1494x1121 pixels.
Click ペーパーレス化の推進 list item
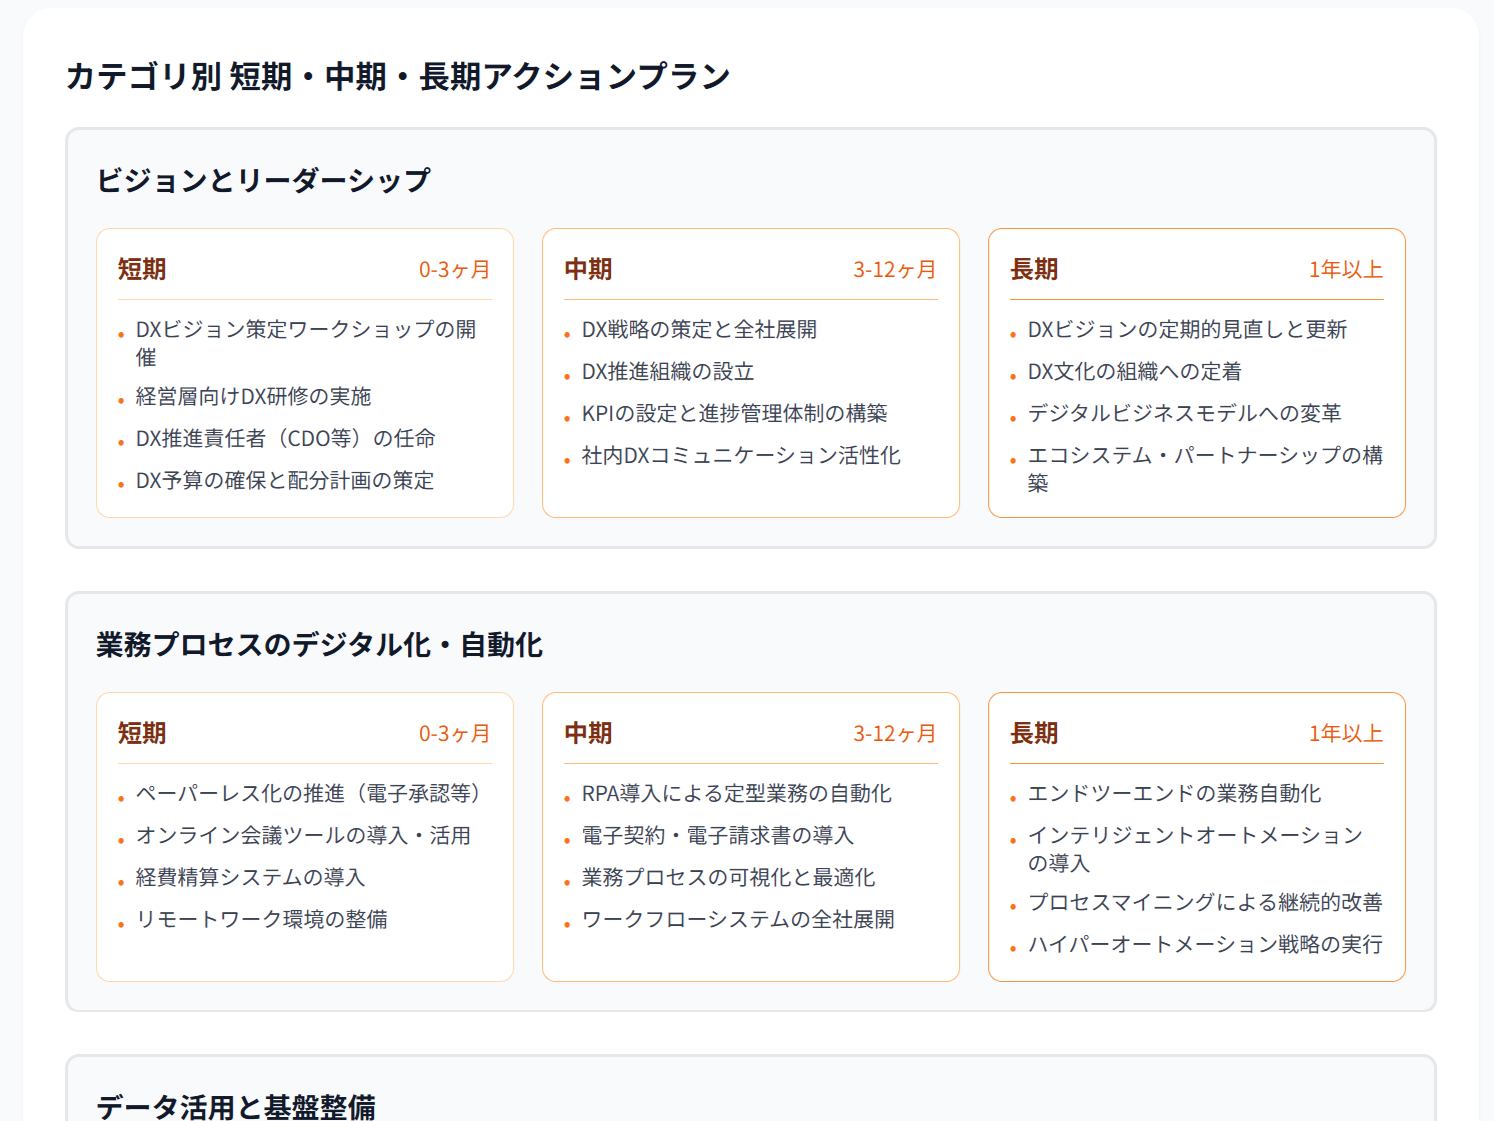click(x=307, y=794)
